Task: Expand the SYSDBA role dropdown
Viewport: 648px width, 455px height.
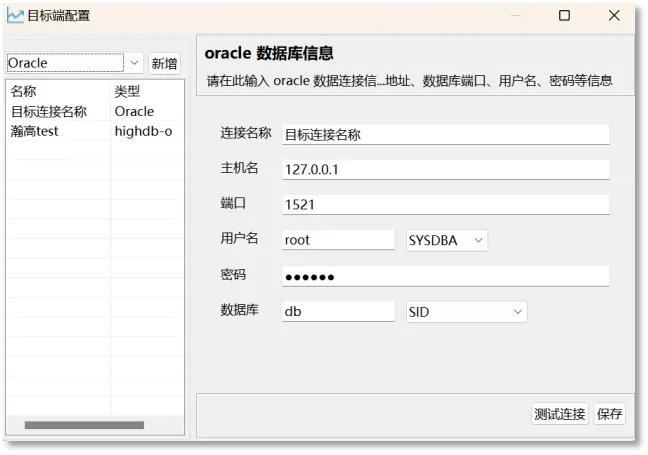Action: [446, 240]
